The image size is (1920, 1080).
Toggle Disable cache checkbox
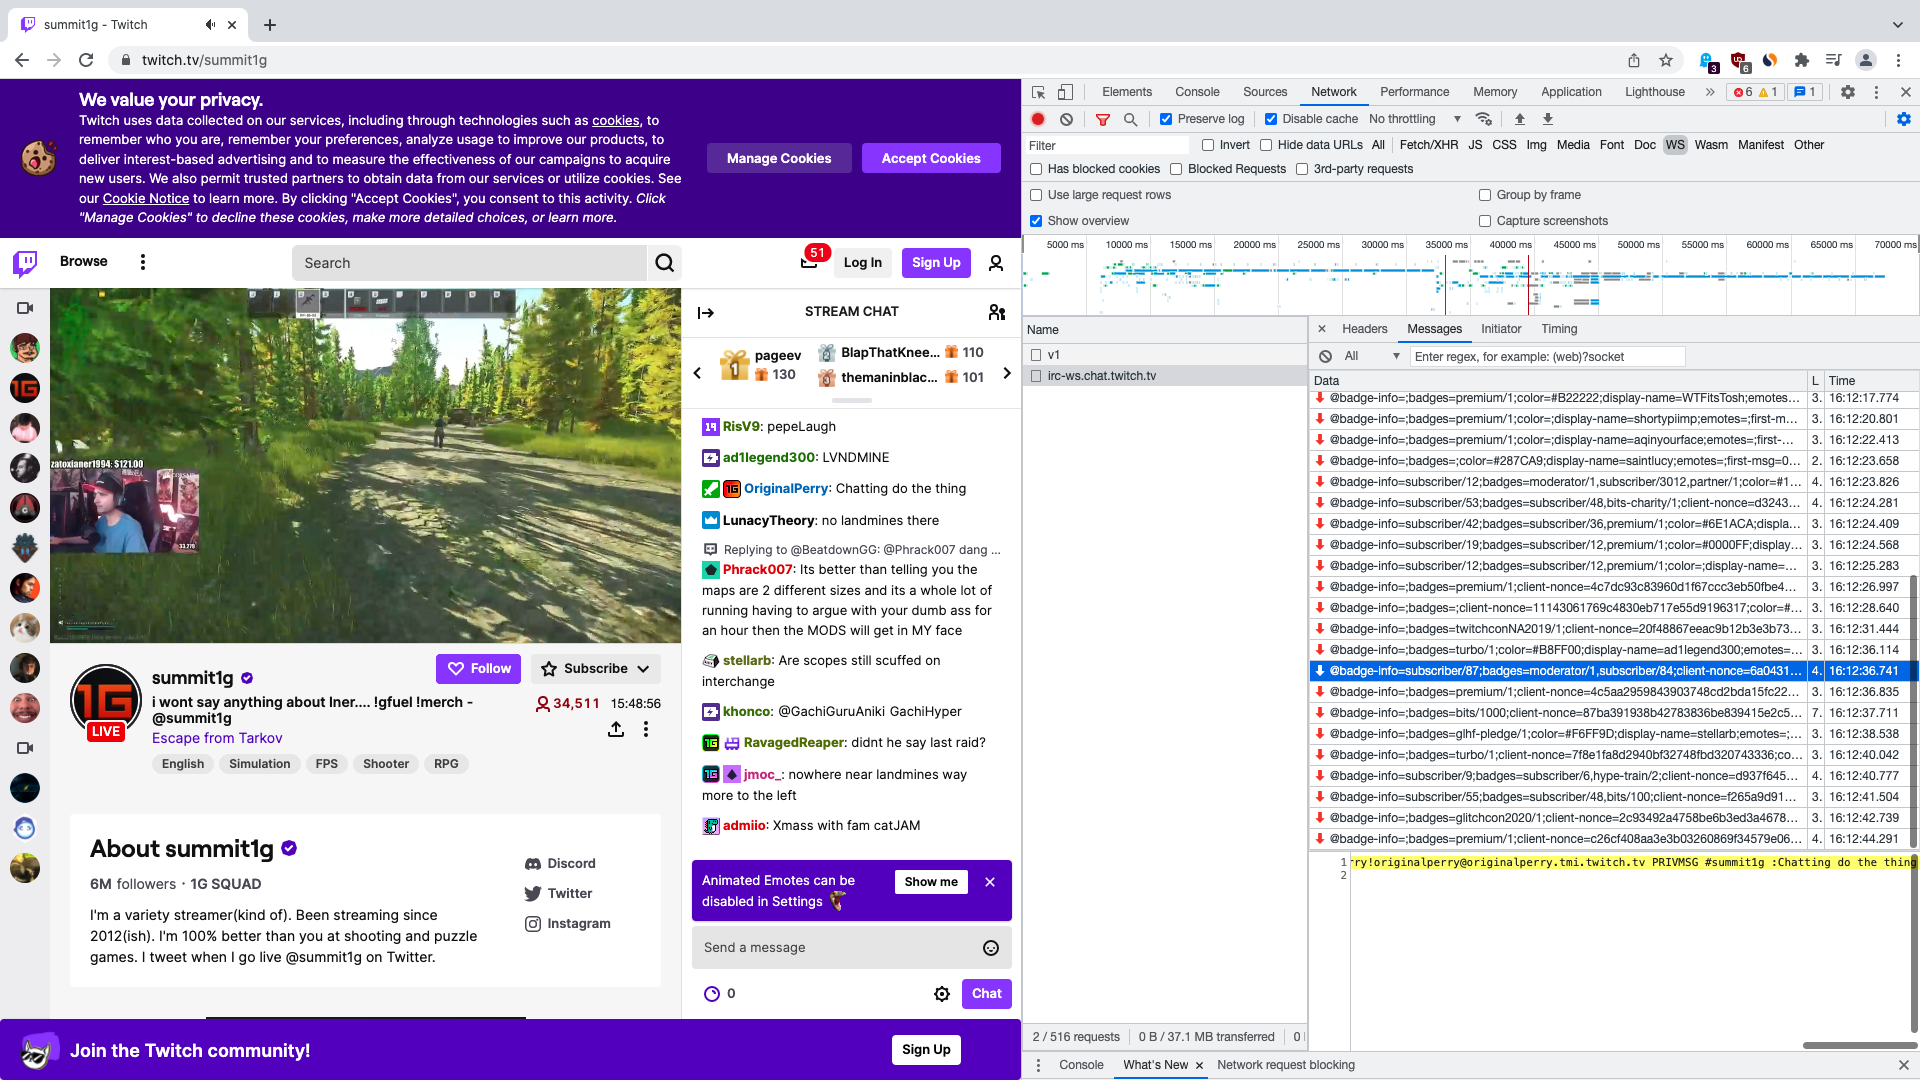coord(1269,119)
